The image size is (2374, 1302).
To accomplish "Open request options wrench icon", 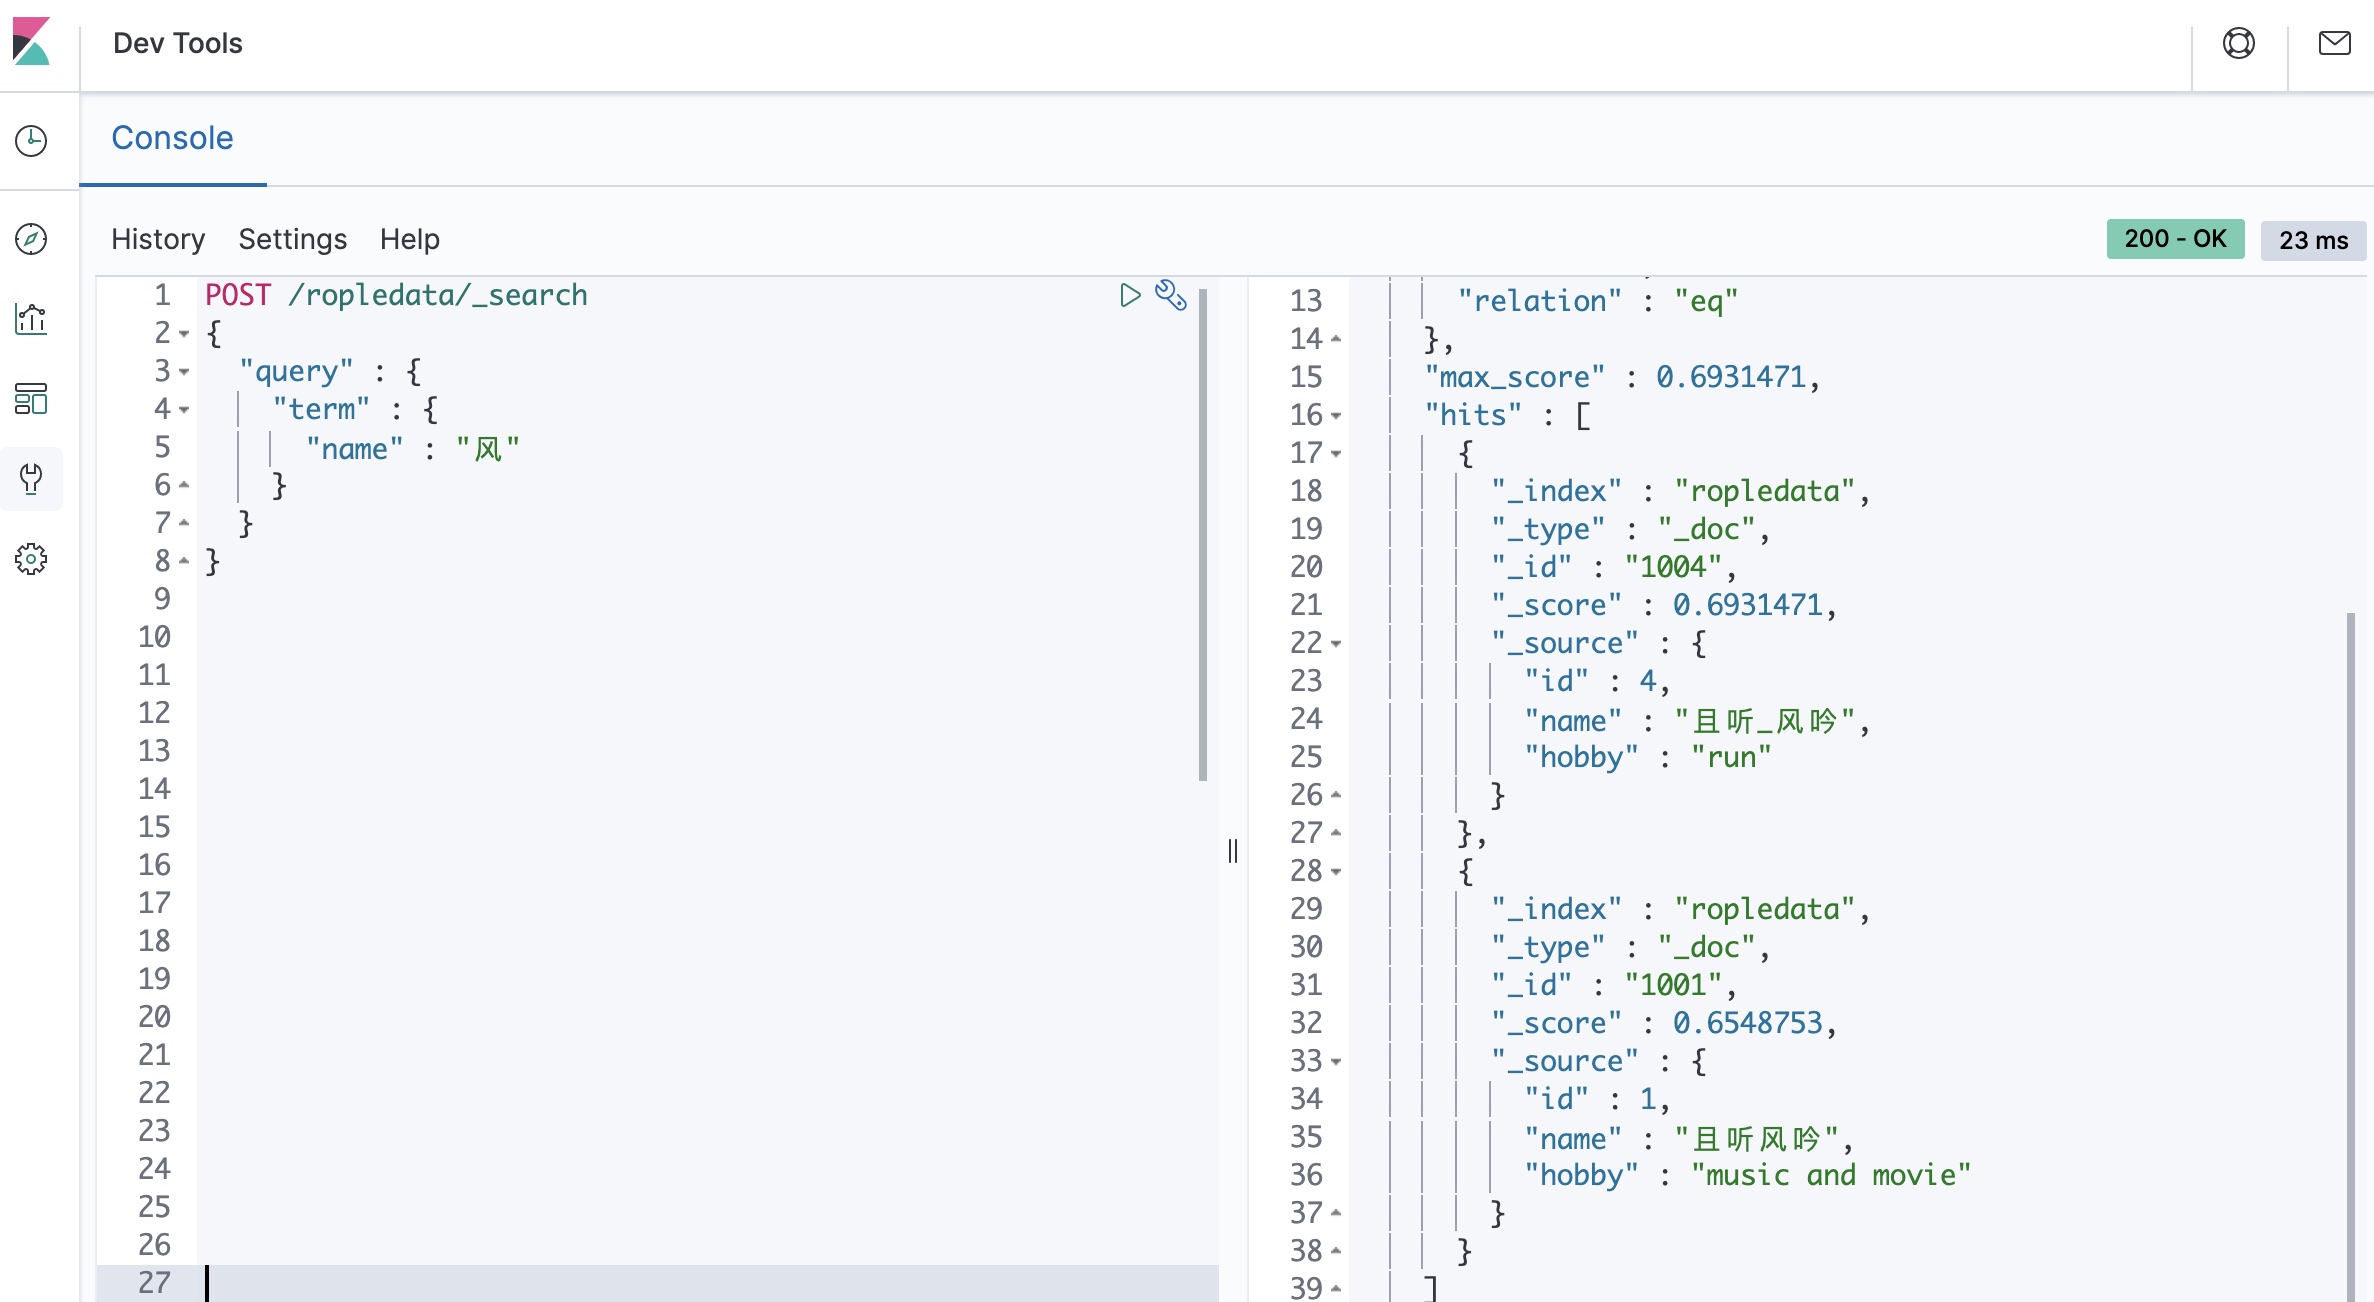I will (1171, 295).
